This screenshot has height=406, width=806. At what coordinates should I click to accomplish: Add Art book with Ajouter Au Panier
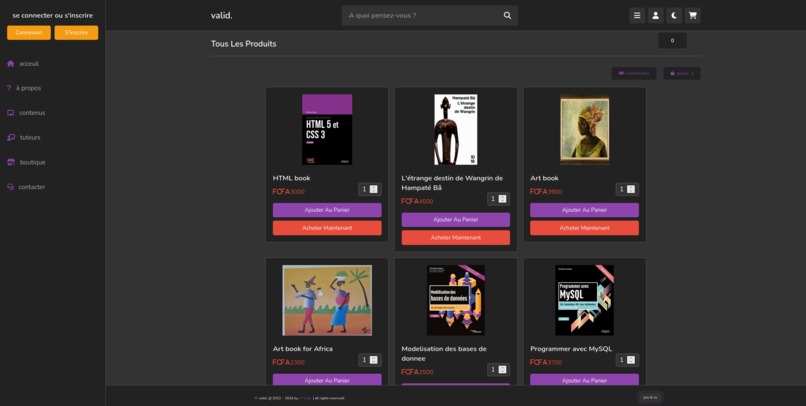click(x=584, y=210)
